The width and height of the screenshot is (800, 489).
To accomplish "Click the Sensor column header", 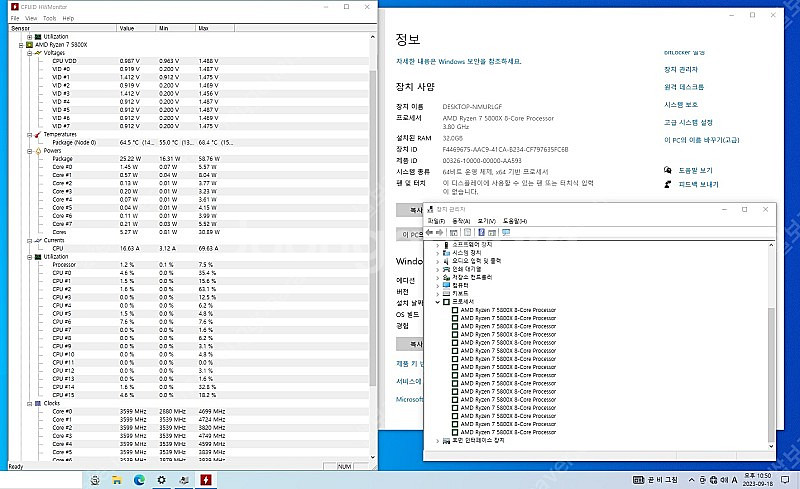I will 63,28.
